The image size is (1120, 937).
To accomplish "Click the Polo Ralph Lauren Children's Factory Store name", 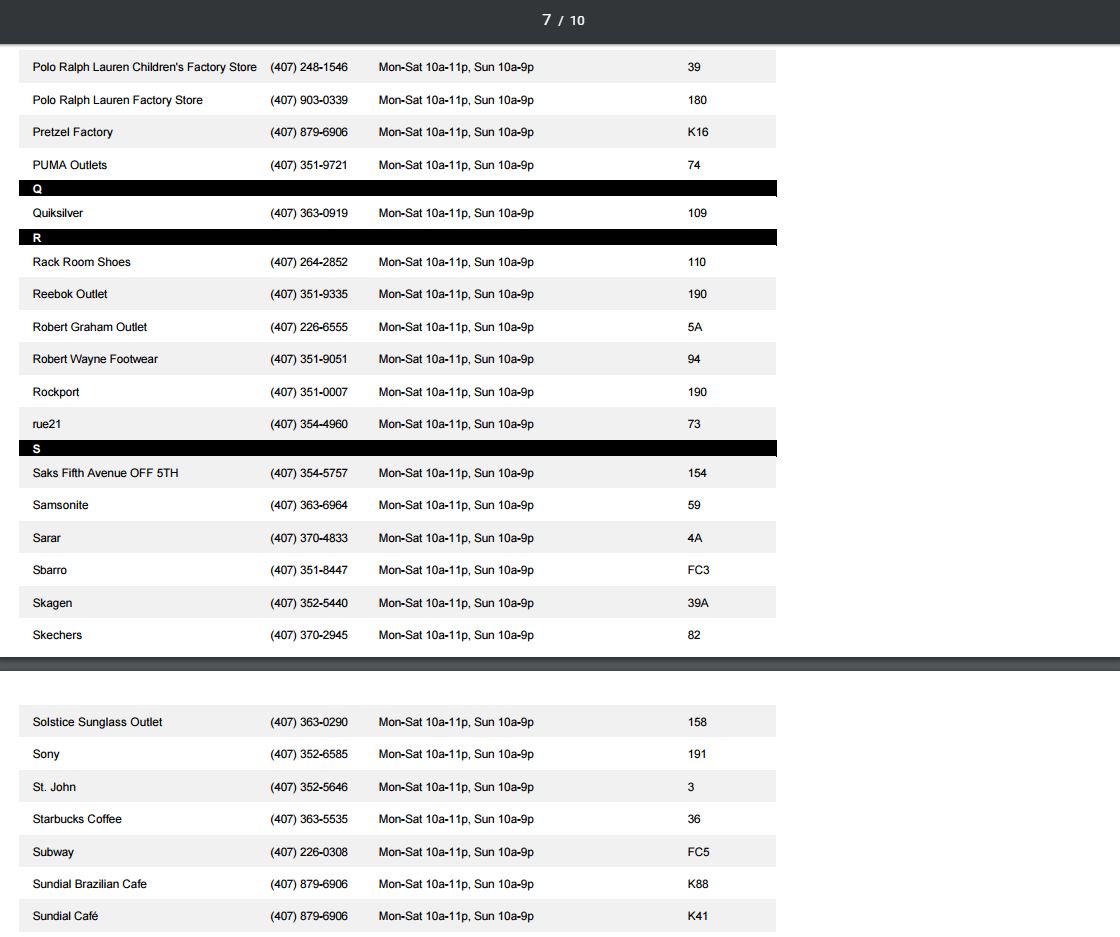I will tap(144, 67).
